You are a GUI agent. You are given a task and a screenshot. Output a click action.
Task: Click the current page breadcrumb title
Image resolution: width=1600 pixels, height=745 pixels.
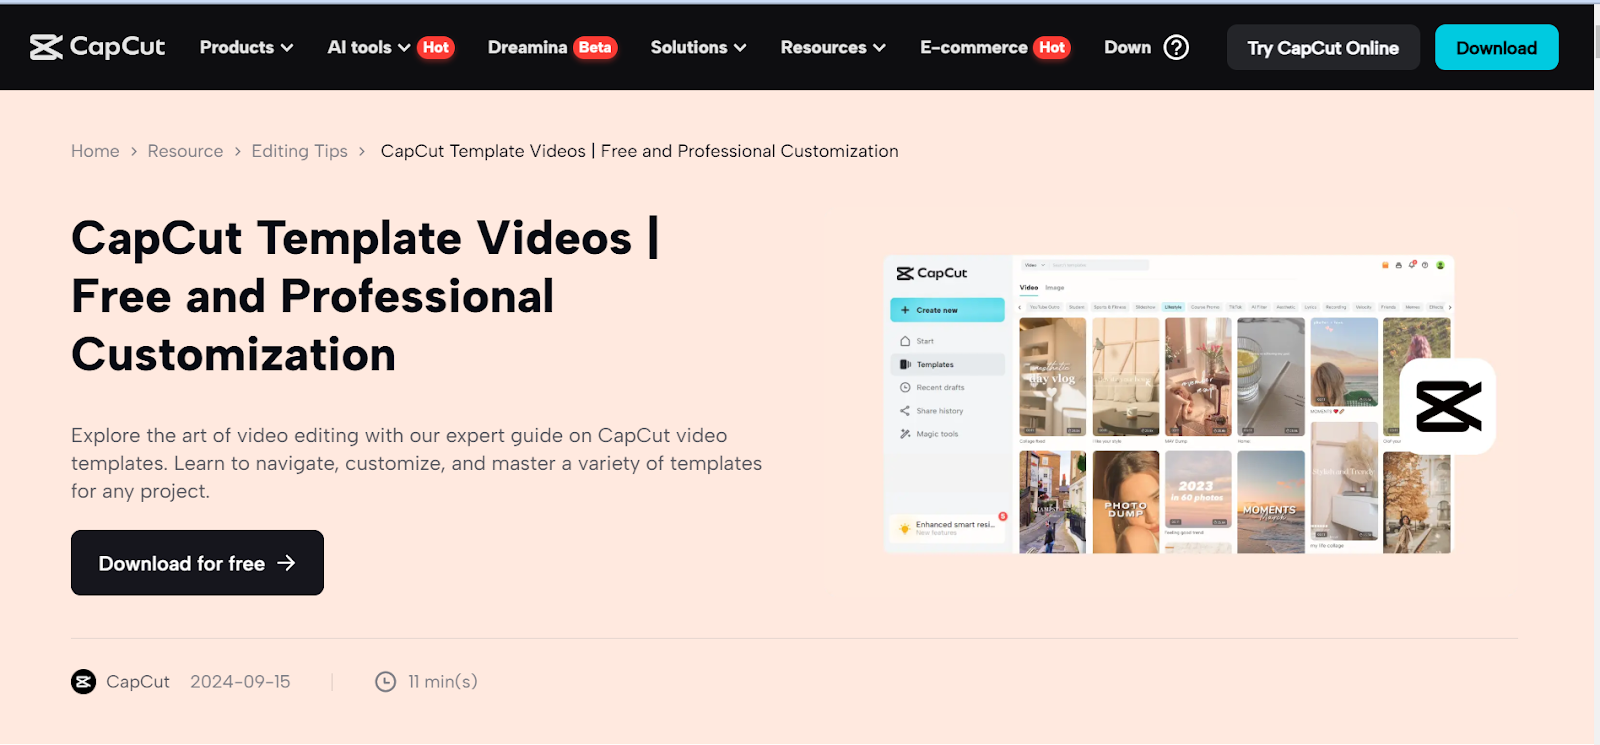(x=639, y=151)
